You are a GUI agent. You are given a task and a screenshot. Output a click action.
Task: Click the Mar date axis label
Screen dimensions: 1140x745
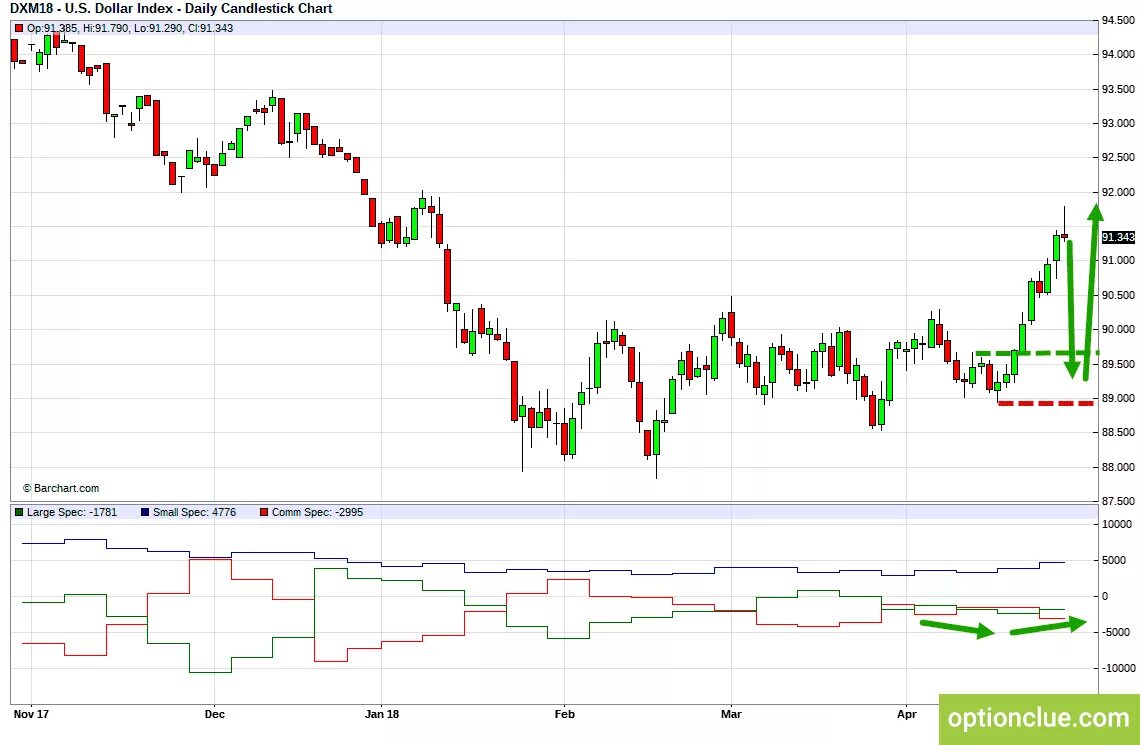point(731,714)
